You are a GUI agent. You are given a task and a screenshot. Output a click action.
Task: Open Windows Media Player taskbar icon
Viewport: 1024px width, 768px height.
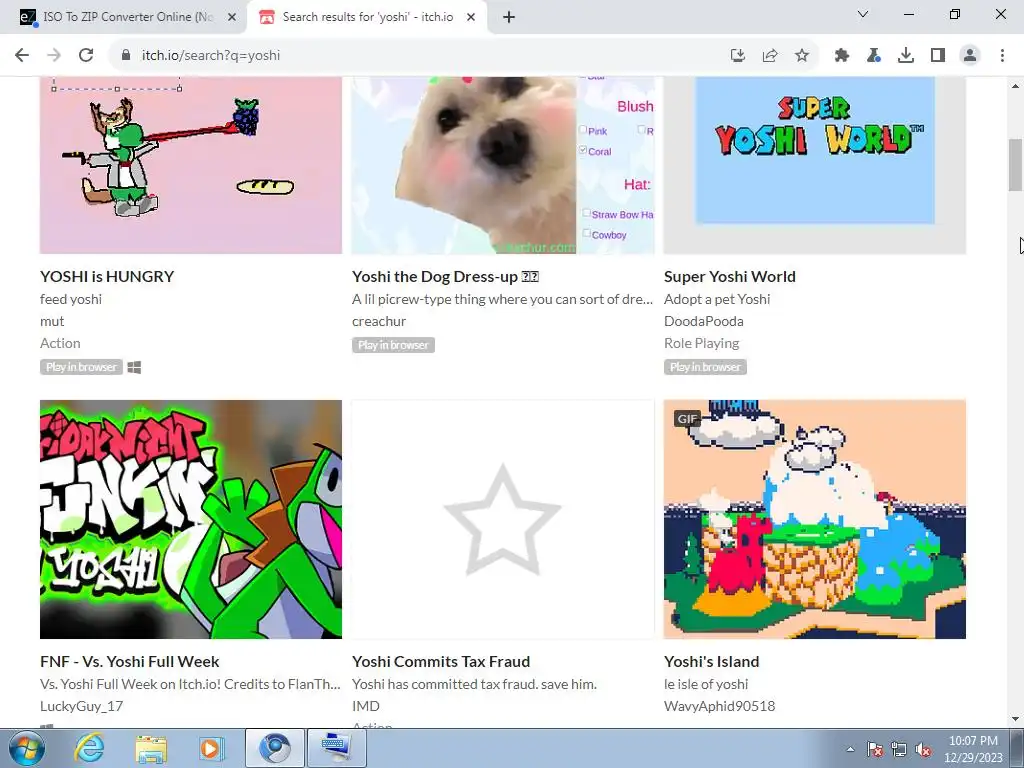coord(211,748)
